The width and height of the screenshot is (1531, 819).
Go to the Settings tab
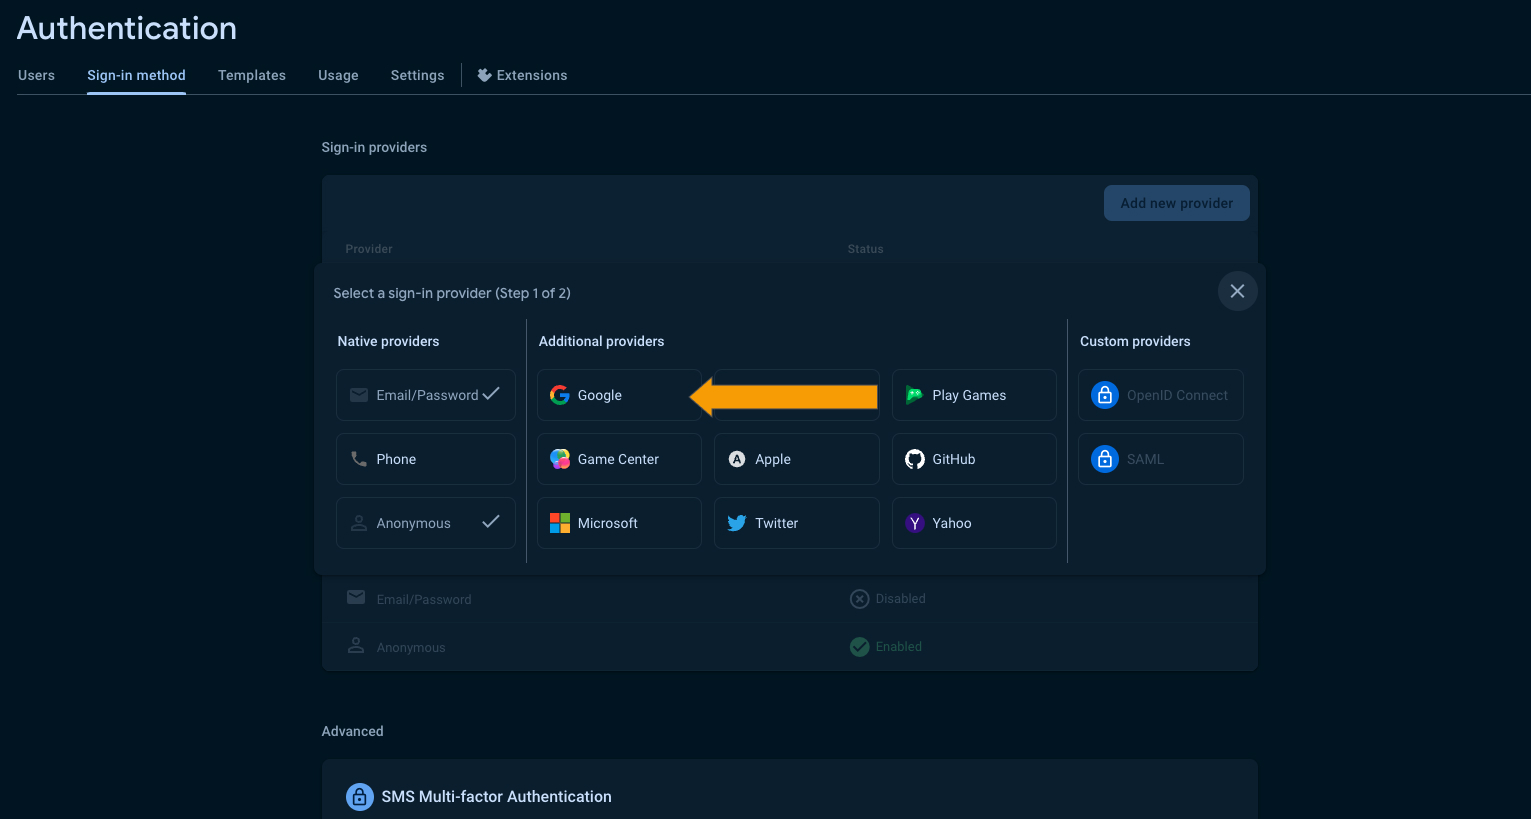pyautogui.click(x=417, y=75)
